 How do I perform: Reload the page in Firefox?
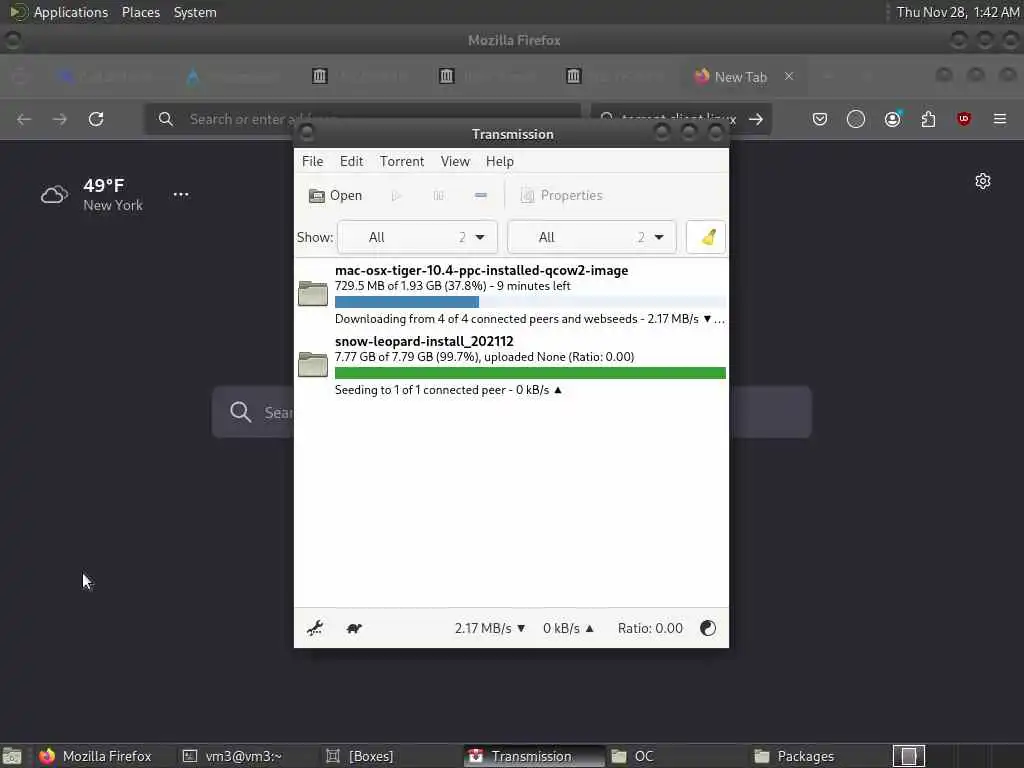[96, 119]
